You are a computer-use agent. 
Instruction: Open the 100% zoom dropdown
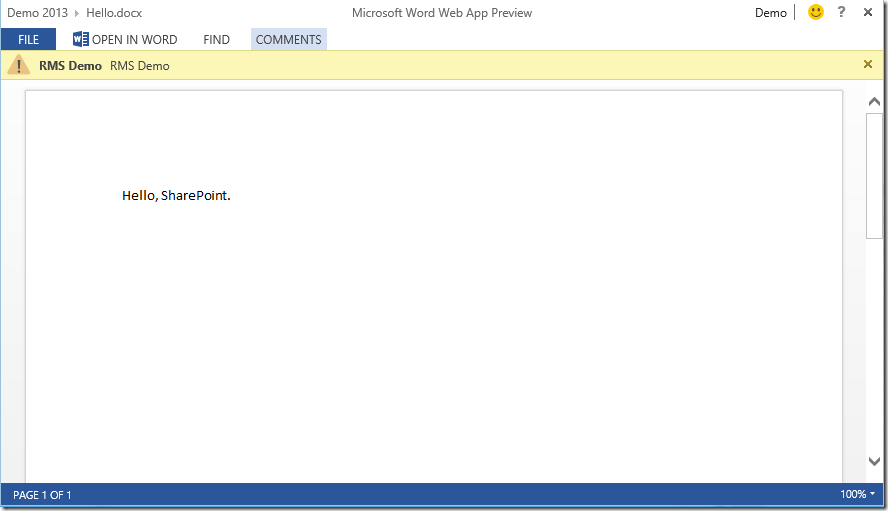(x=857, y=494)
